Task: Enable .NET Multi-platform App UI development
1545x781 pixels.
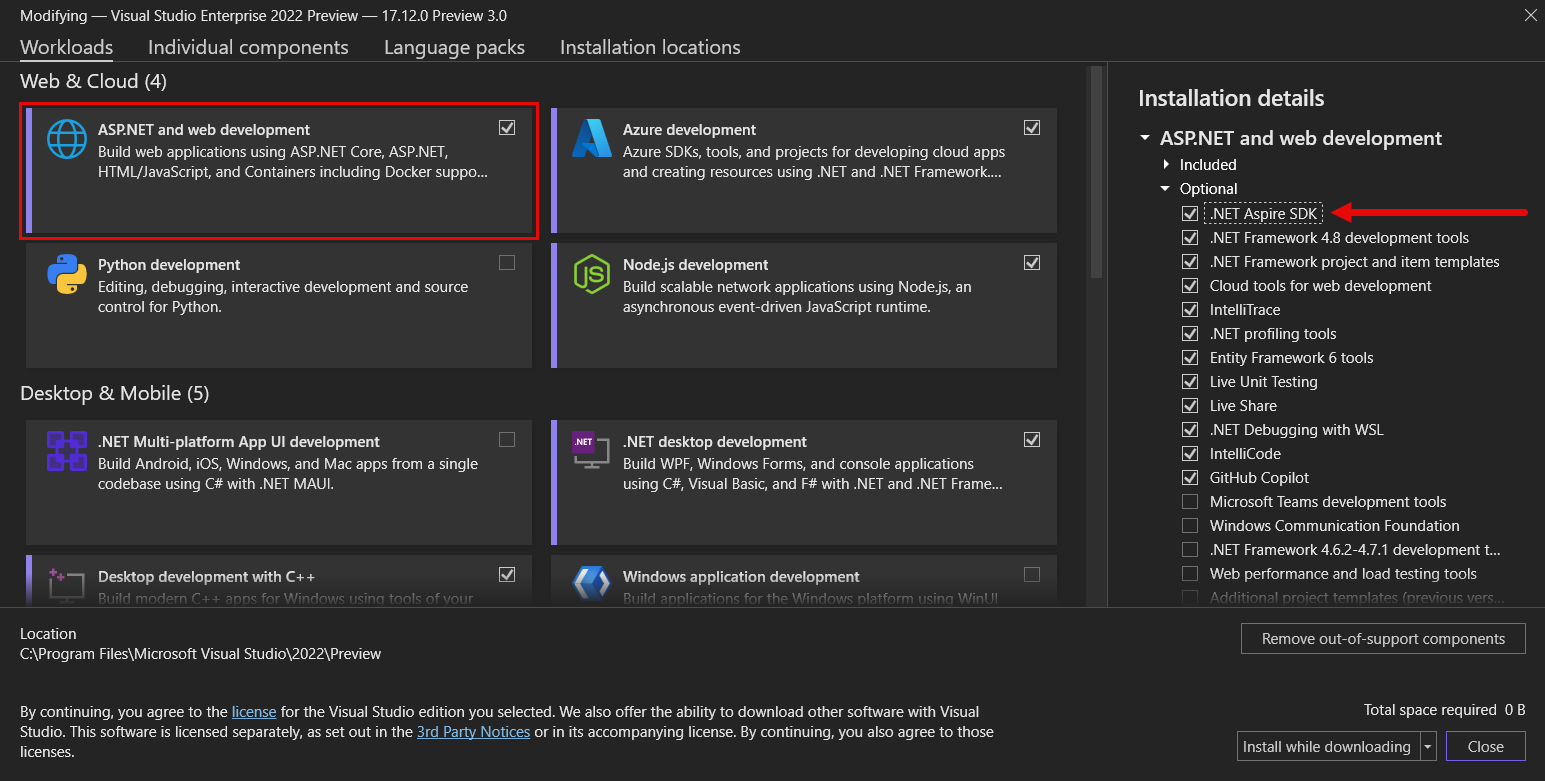Action: coord(507,440)
